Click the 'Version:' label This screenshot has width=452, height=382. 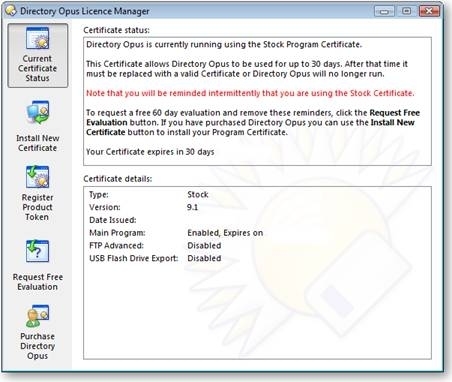pyautogui.click(x=105, y=207)
